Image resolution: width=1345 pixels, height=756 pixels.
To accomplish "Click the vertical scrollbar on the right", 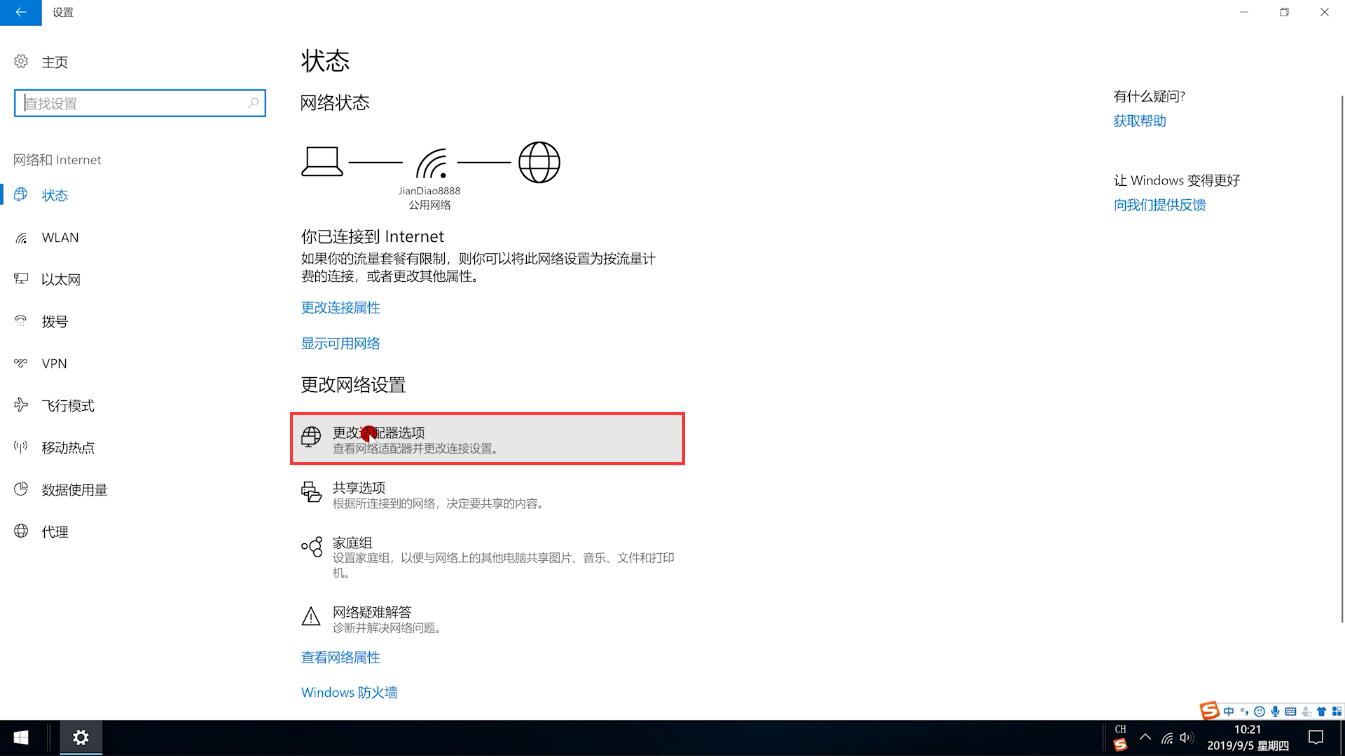I will click(x=1341, y=360).
